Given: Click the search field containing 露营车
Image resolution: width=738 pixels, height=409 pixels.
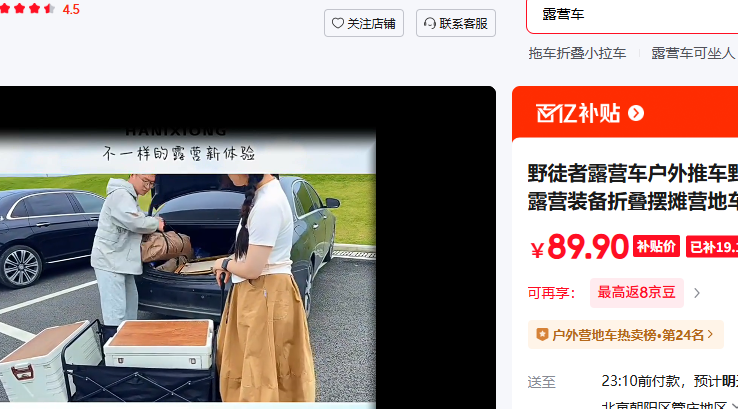Looking at the screenshot, I should [x=632, y=16].
